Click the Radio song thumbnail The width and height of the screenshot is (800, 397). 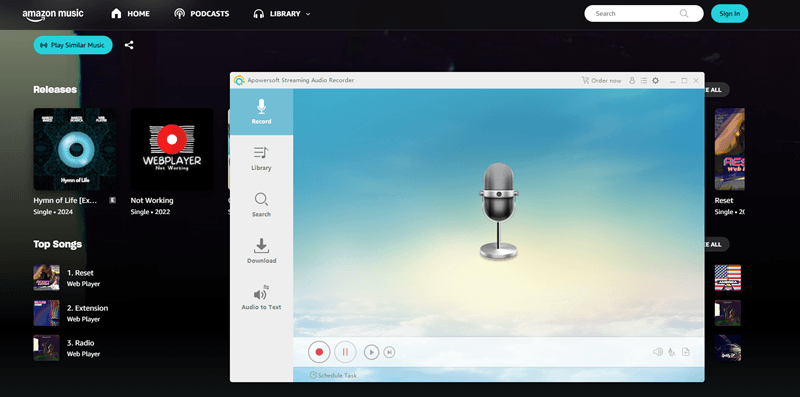(x=46, y=348)
